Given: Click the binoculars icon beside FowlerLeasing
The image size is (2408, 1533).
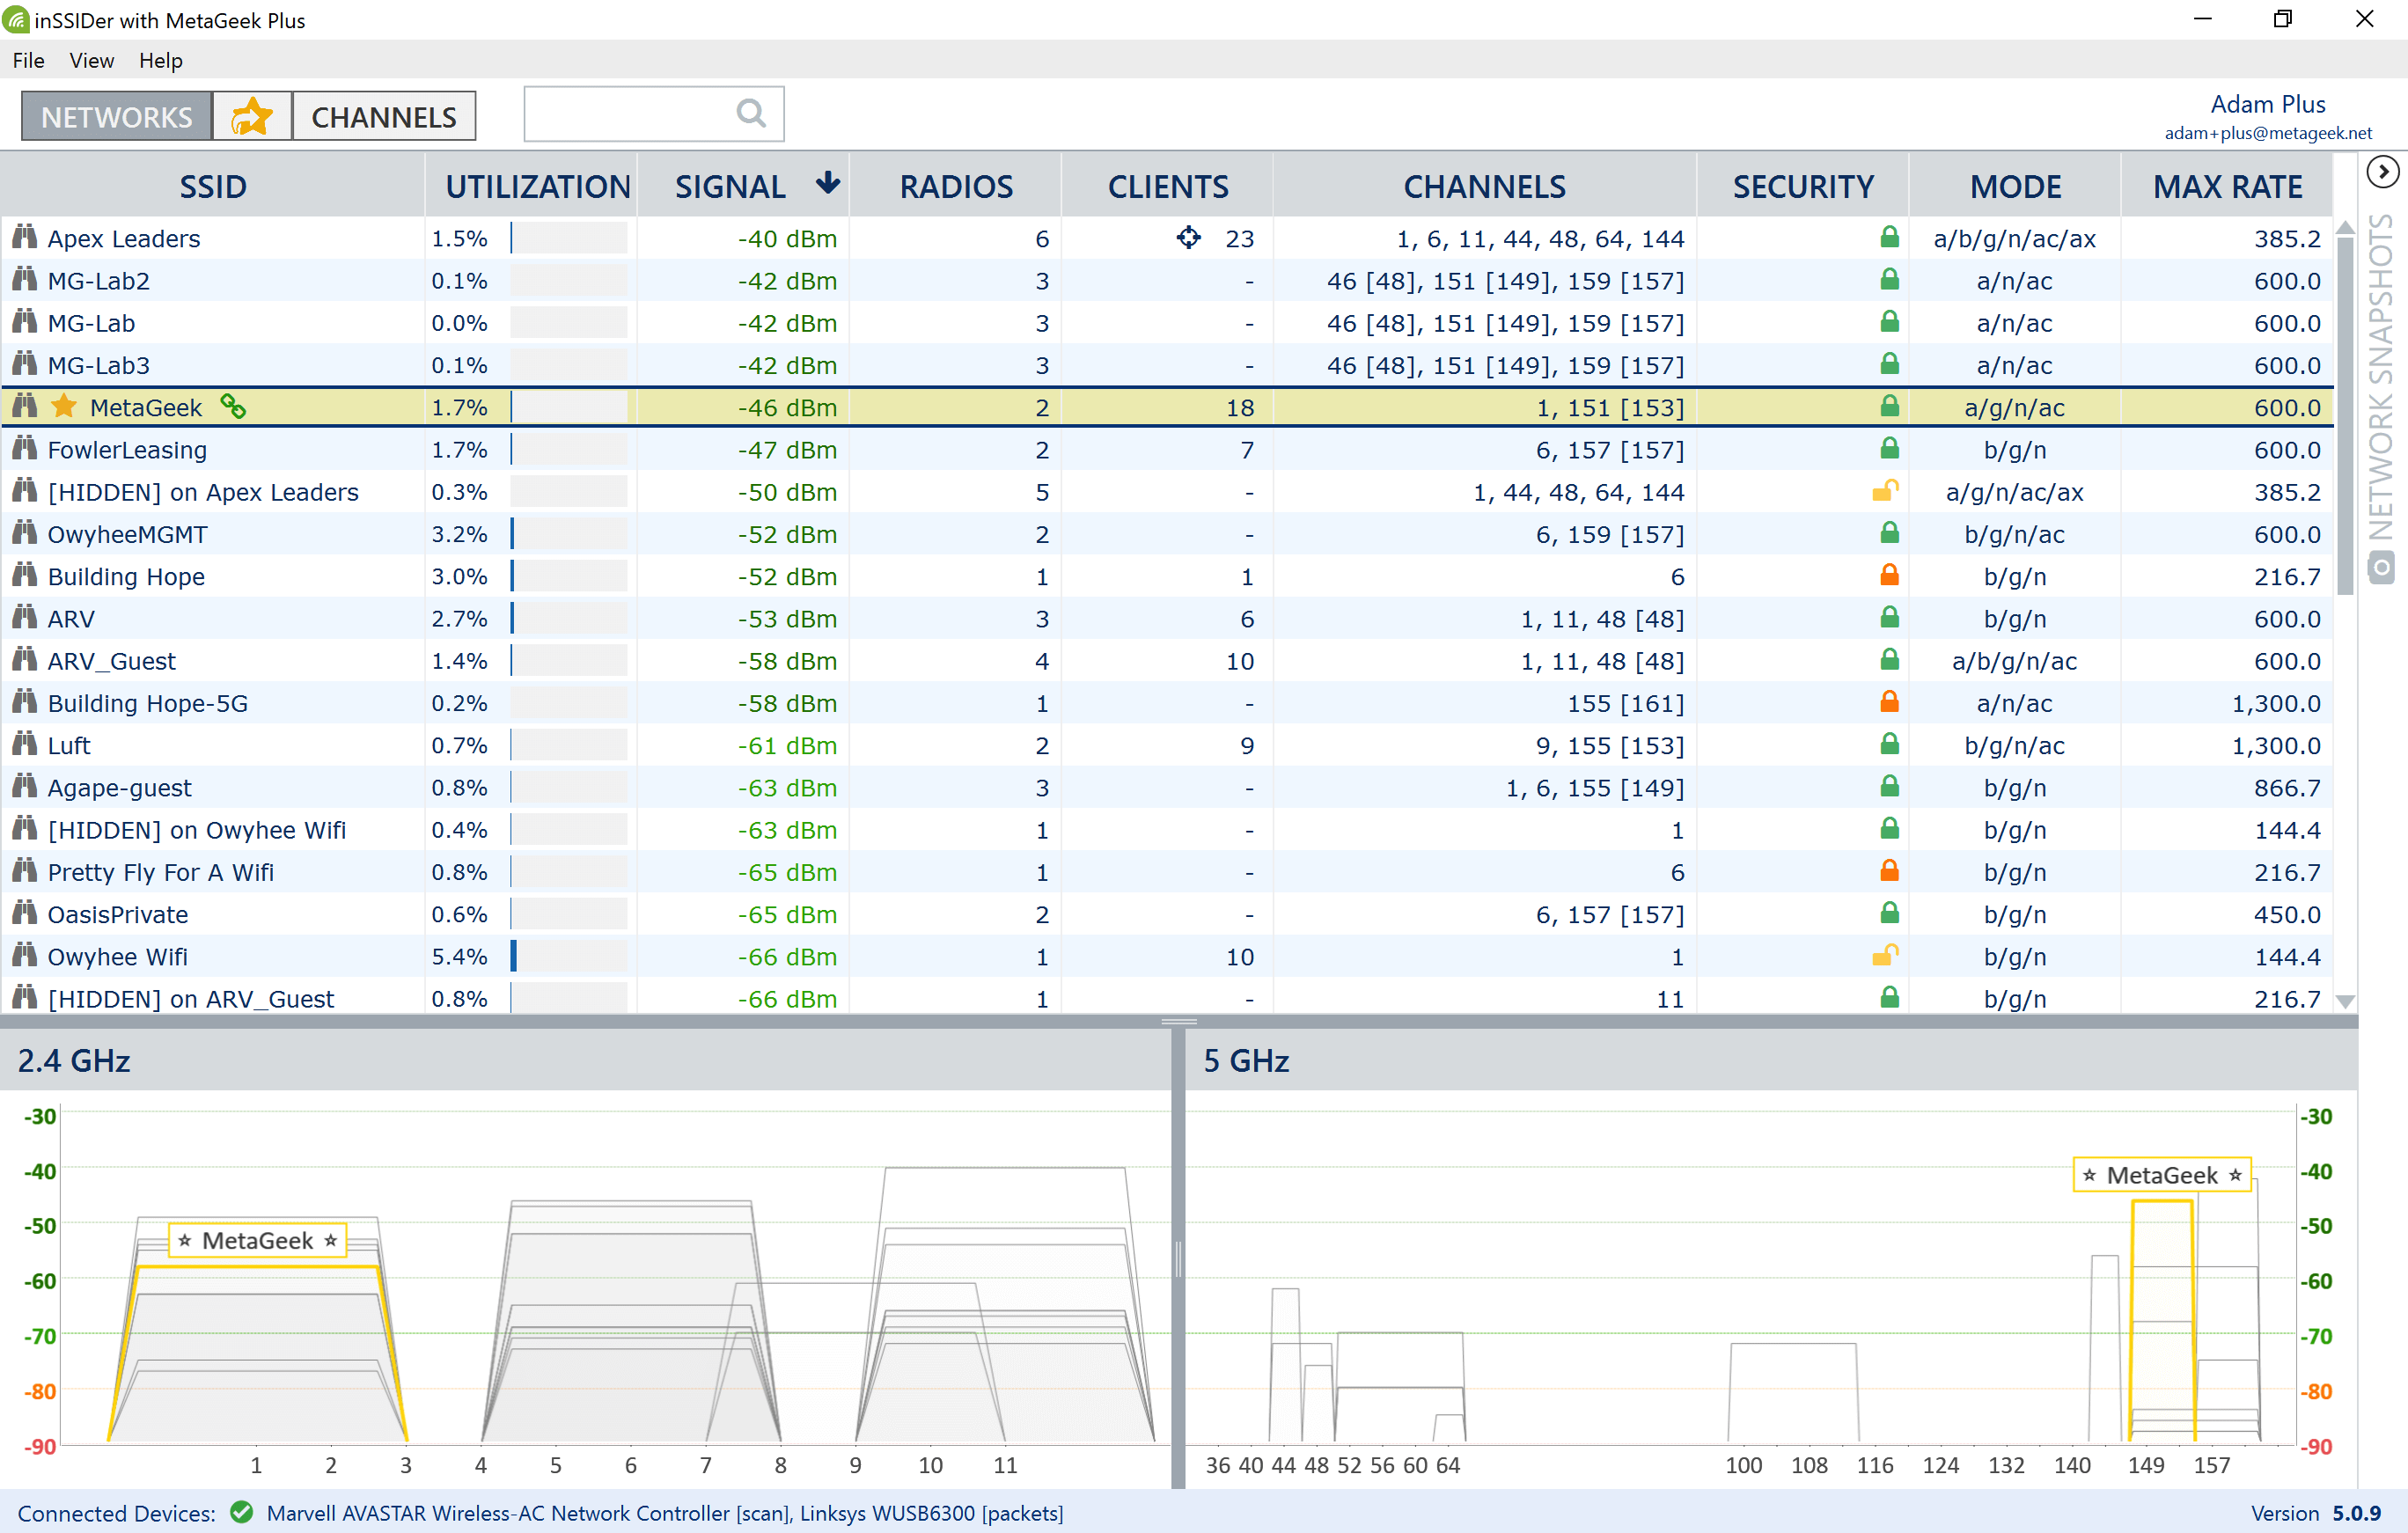Looking at the screenshot, I should (x=25, y=449).
